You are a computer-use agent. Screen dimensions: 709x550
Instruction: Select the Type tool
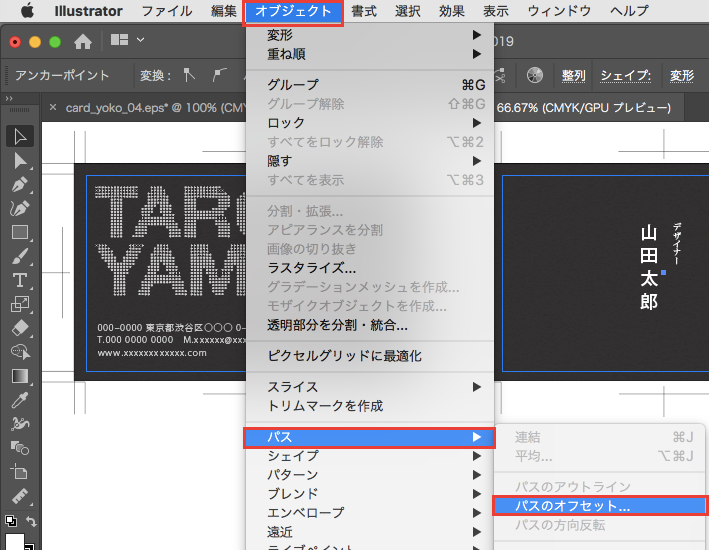19,280
